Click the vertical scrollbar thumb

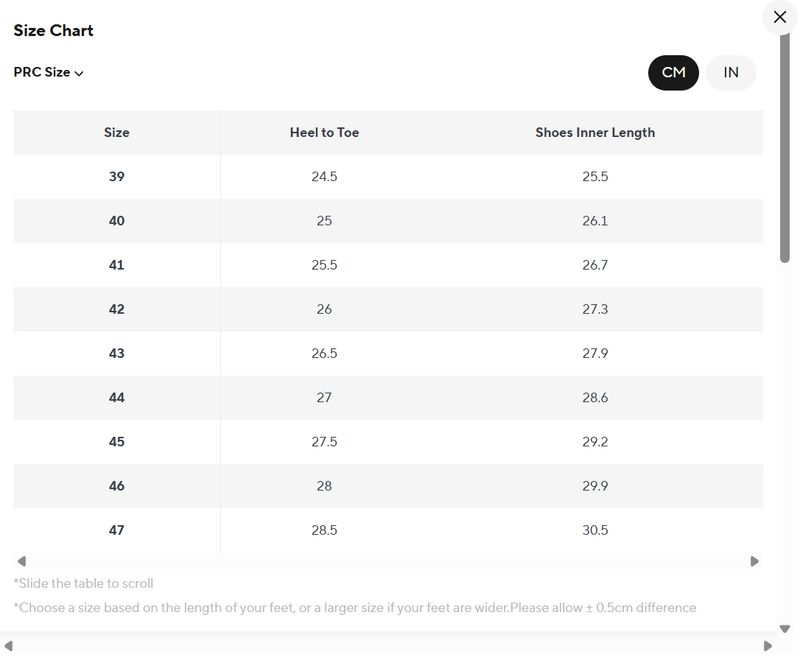click(785, 150)
